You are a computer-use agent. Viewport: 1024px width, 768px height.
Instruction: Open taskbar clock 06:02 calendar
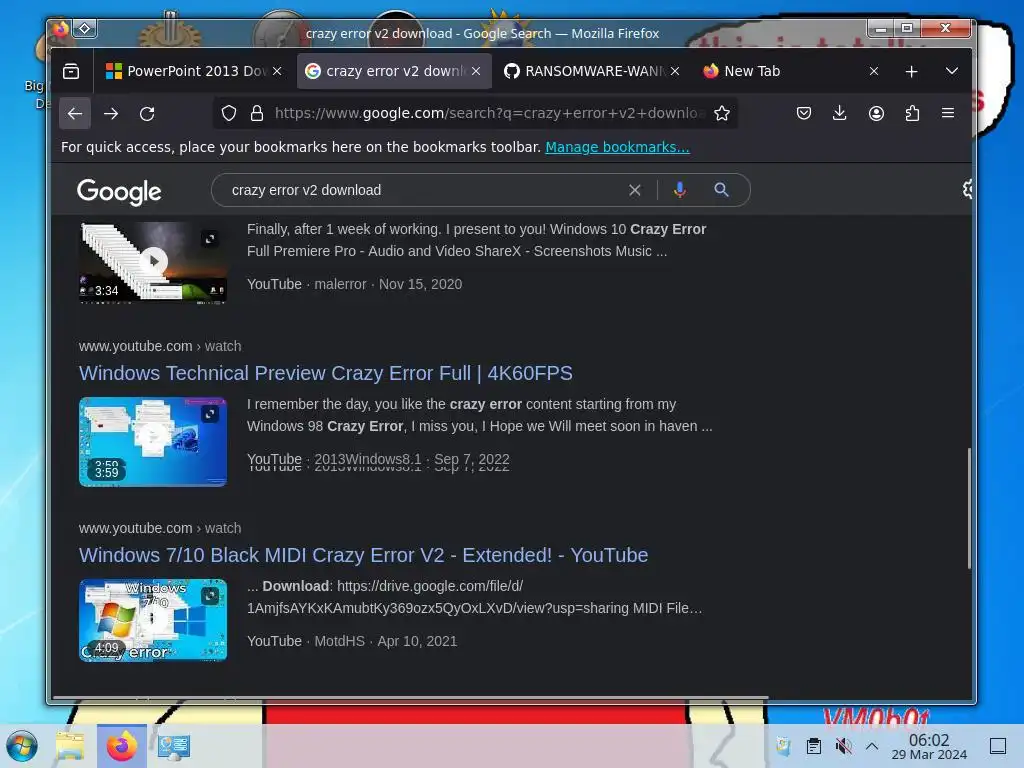[929, 746]
